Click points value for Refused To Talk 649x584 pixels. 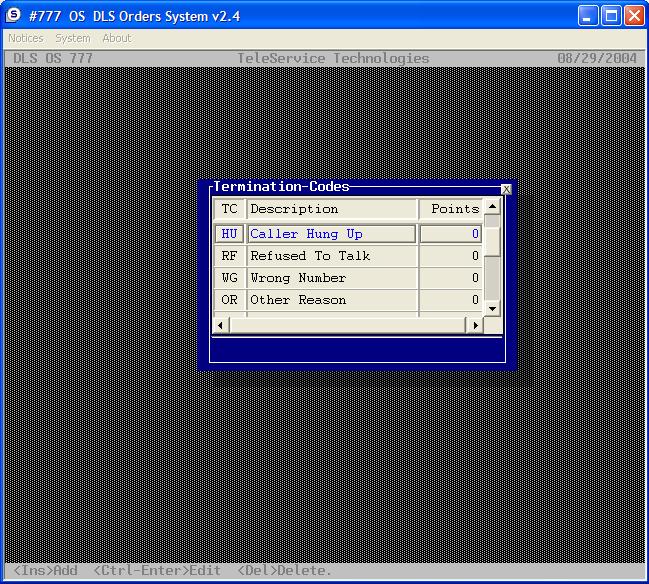tap(451, 256)
